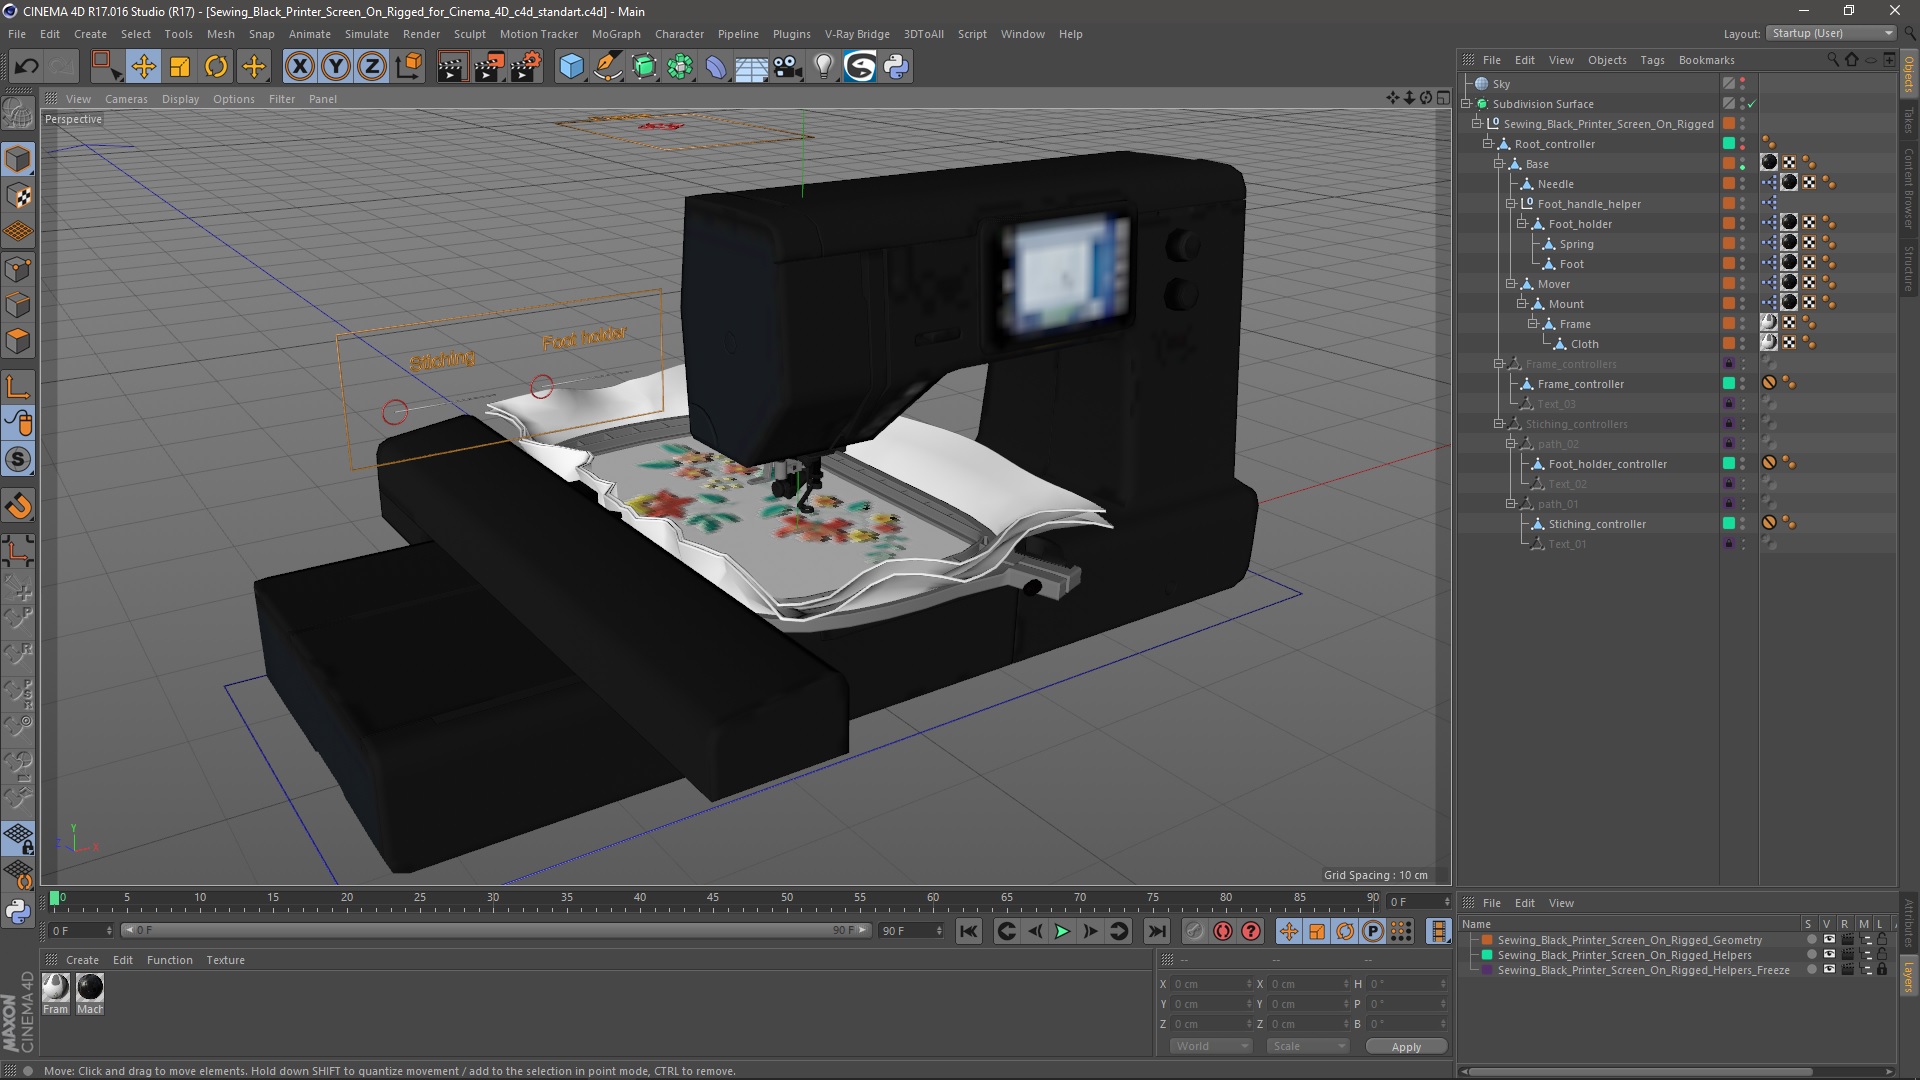Click the Light object icon
This screenshot has width=1920, height=1080.
tap(823, 67)
